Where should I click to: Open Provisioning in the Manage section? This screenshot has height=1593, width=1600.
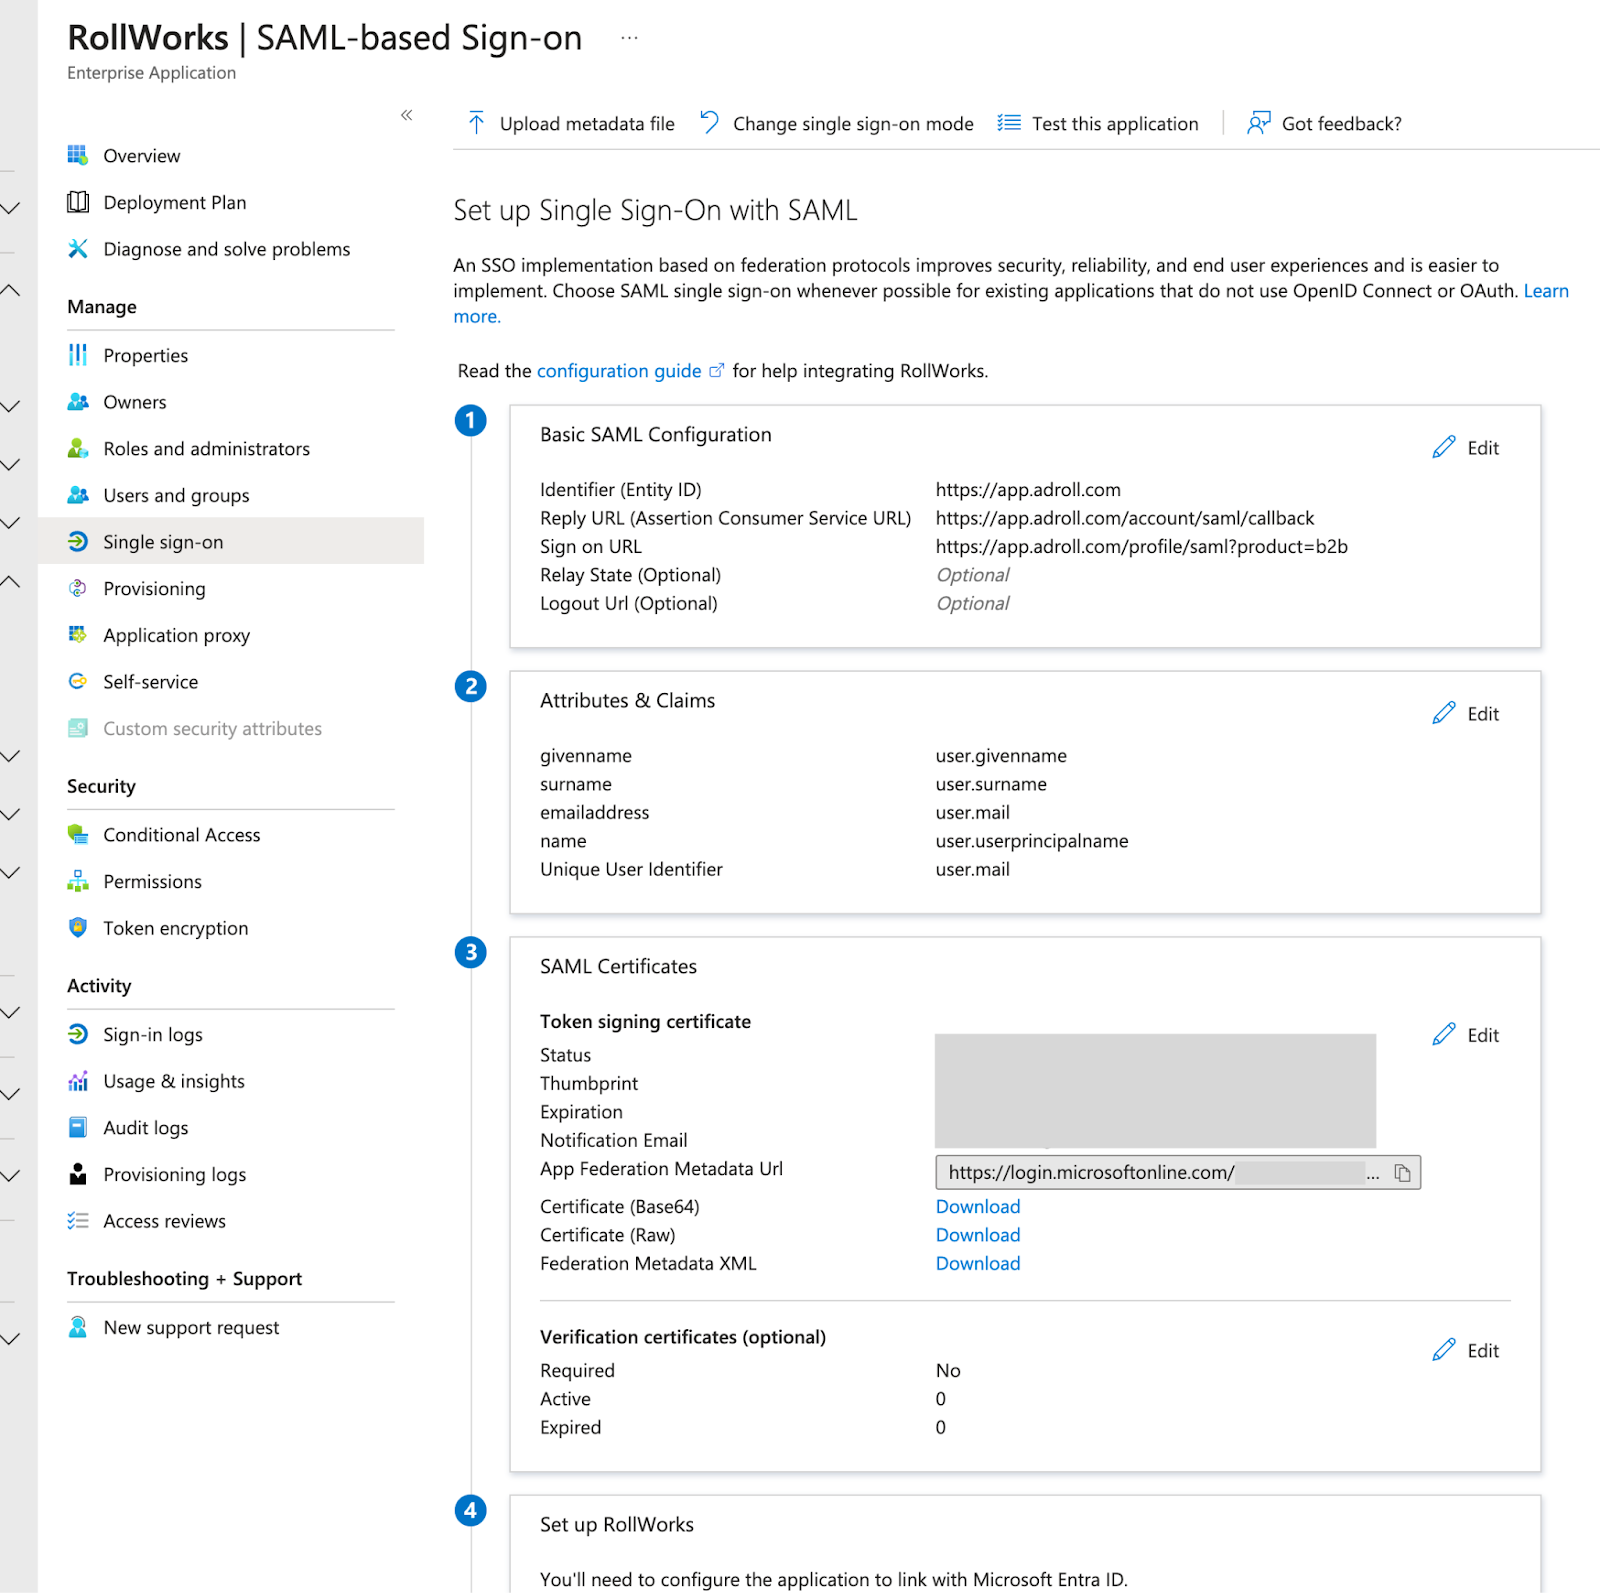(154, 589)
